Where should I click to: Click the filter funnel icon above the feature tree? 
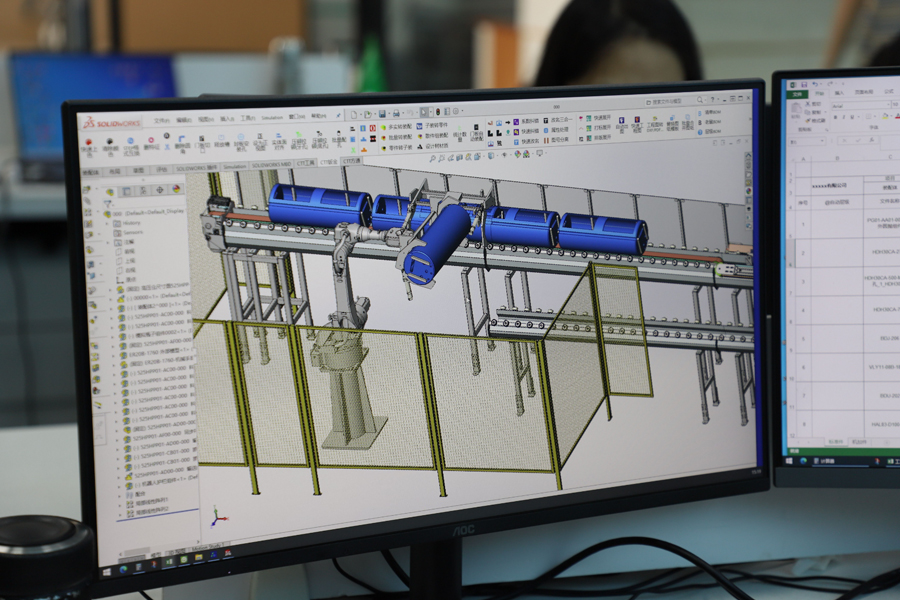click(x=108, y=204)
